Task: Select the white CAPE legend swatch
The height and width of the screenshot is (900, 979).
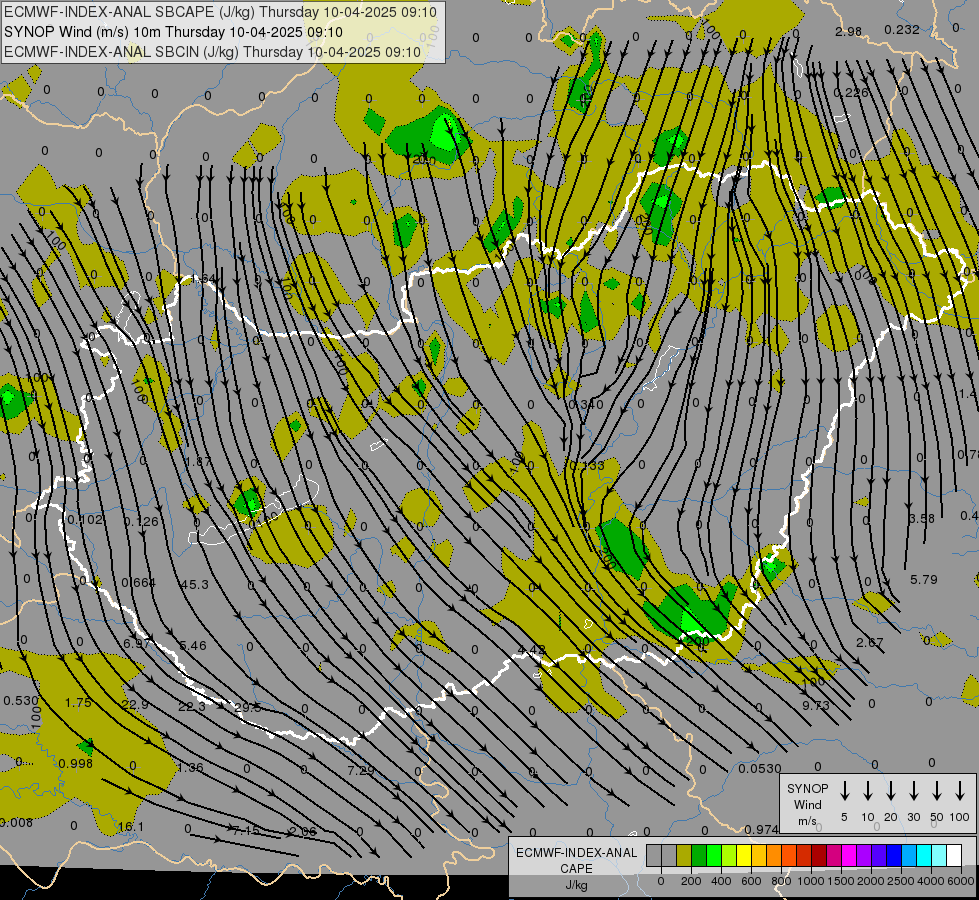Action: (x=953, y=856)
